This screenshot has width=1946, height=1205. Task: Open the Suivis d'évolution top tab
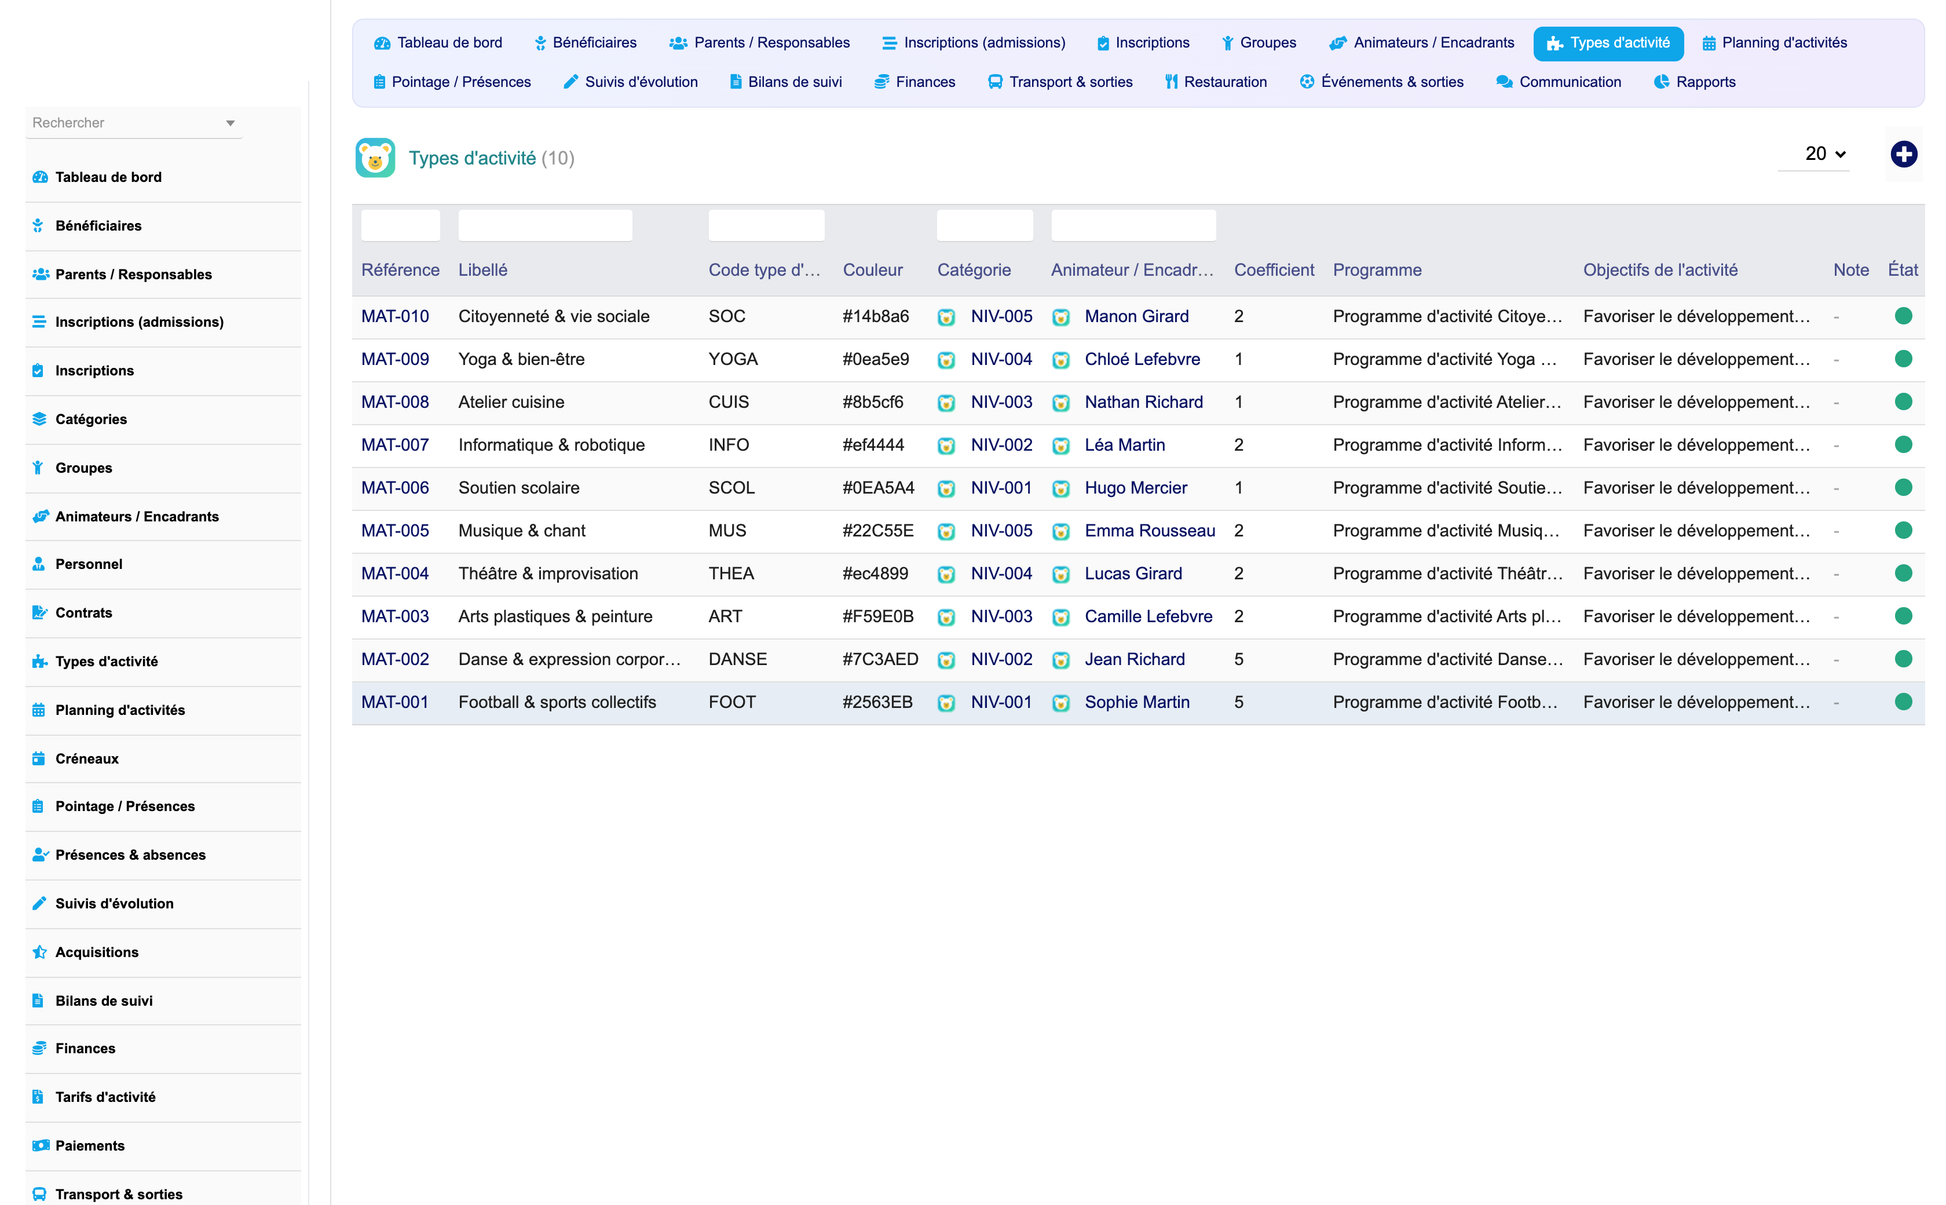tap(631, 82)
